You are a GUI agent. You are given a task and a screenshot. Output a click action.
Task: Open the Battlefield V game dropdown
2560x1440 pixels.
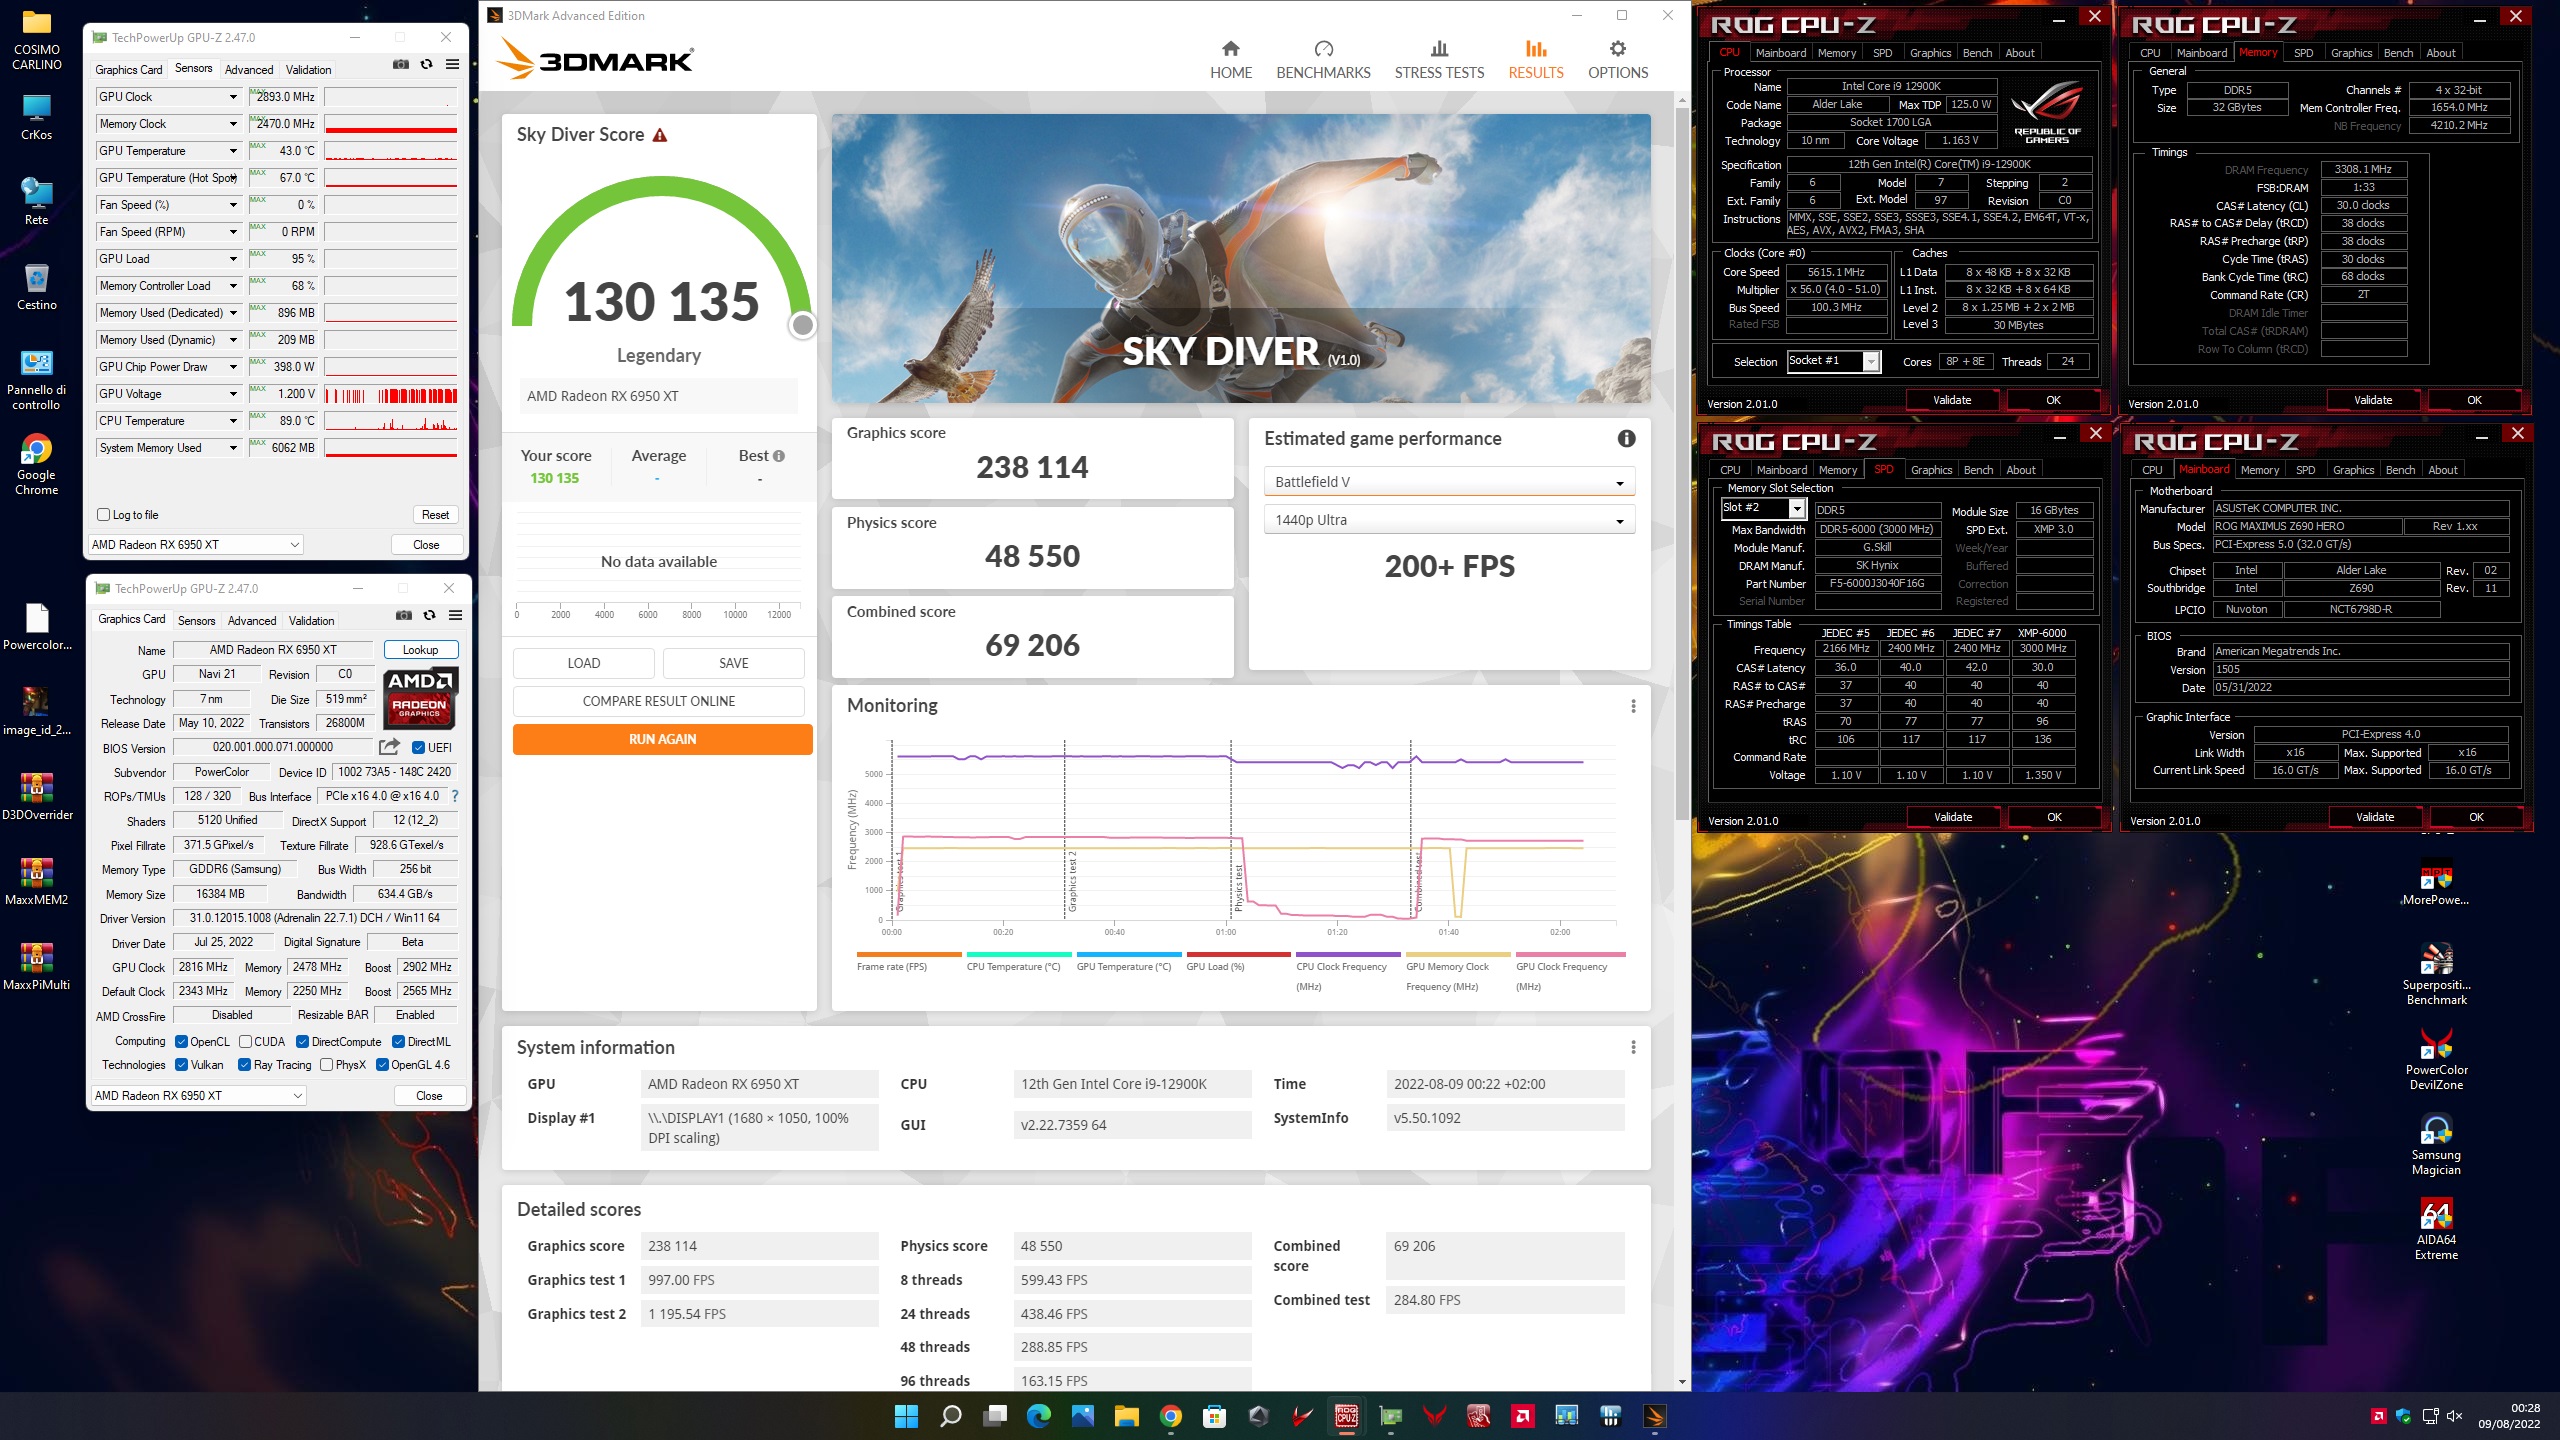1449,482
